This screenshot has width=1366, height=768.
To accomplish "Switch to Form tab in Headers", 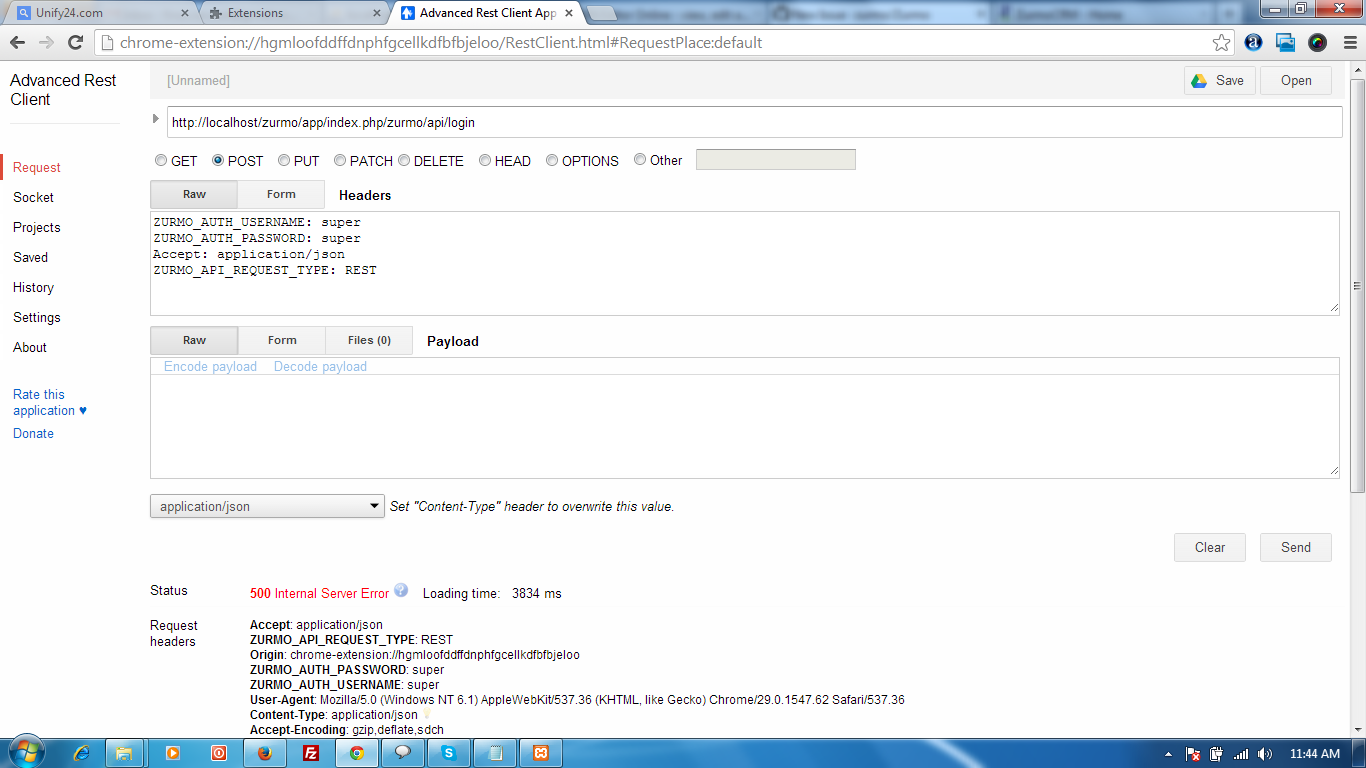I will [281, 194].
